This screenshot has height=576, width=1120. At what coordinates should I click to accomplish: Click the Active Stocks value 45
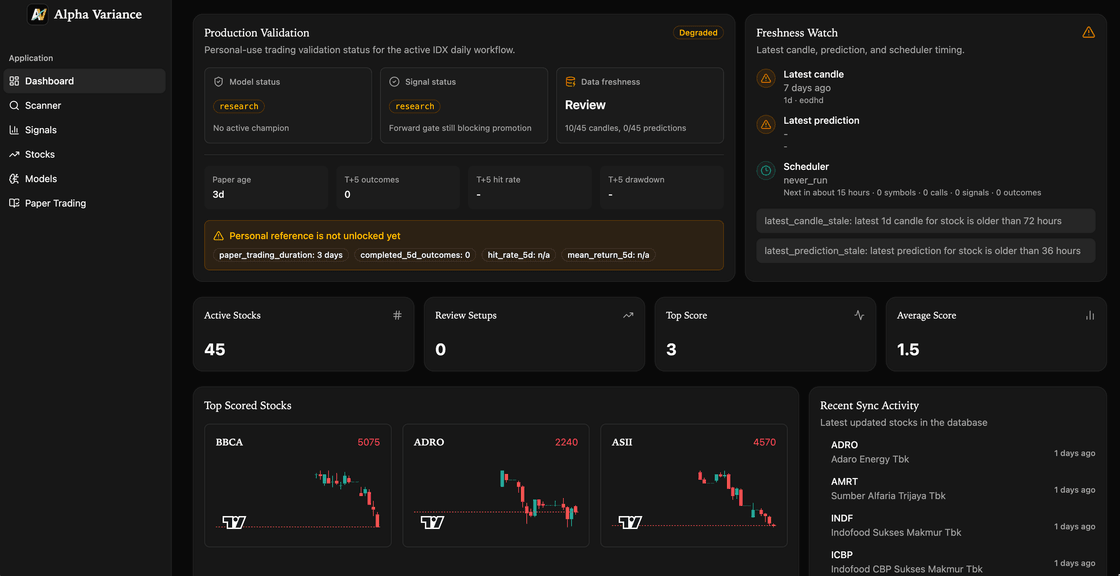point(215,349)
